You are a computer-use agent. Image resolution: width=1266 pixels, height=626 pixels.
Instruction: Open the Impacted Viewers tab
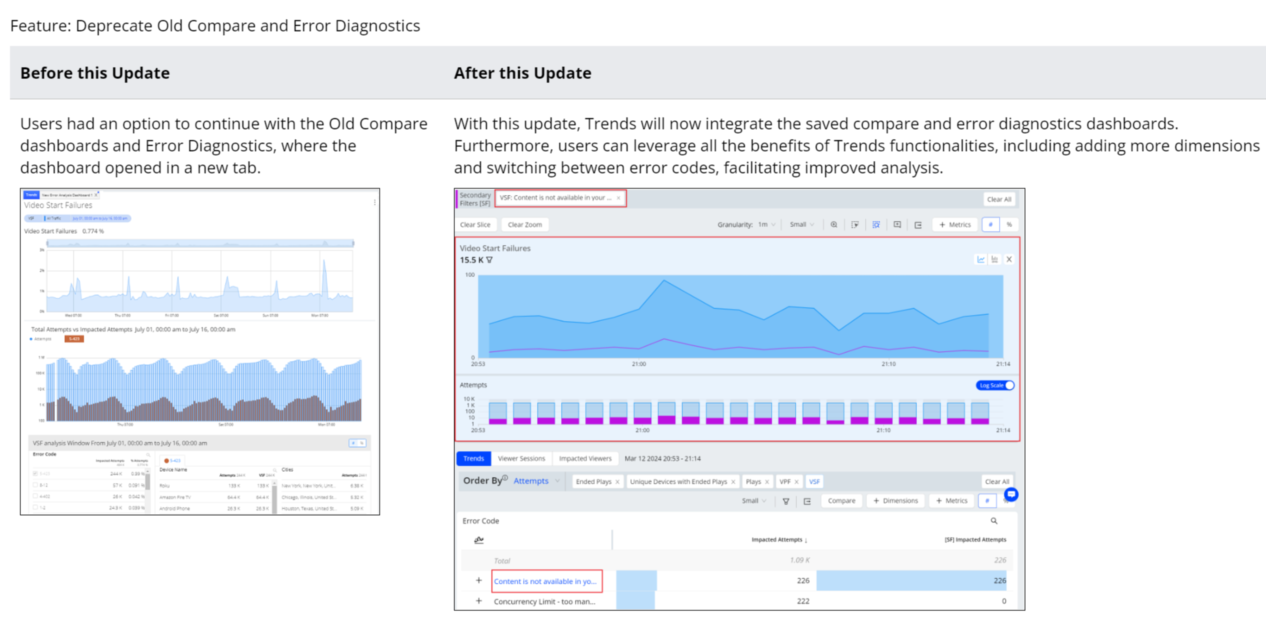tap(585, 459)
